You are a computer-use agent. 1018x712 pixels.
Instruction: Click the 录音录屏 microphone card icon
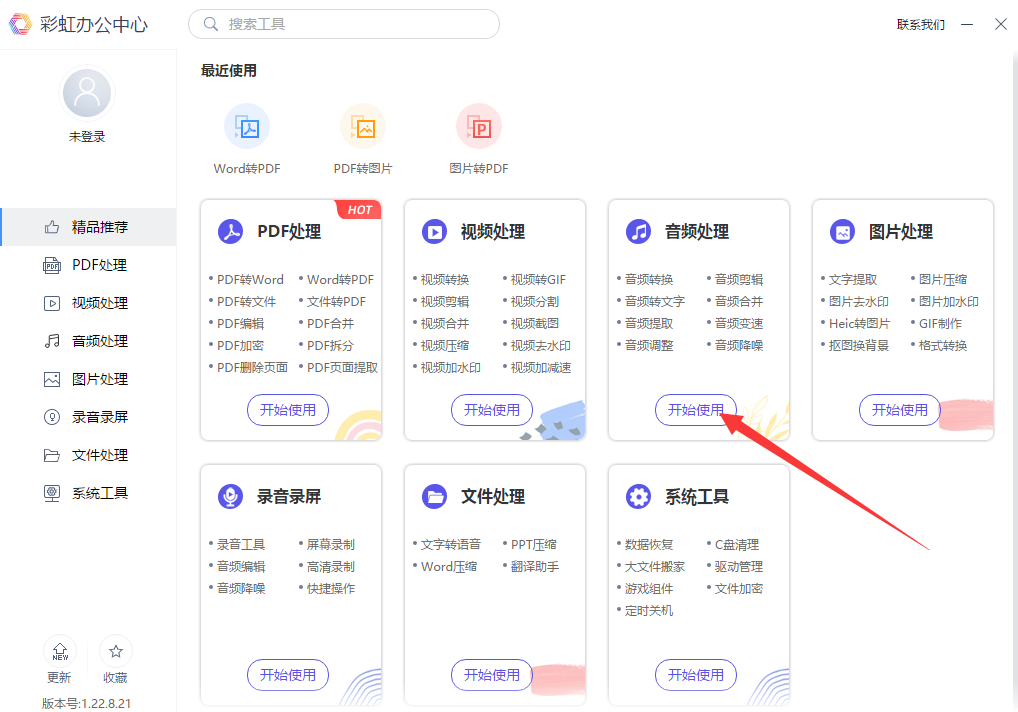pyautogui.click(x=231, y=497)
